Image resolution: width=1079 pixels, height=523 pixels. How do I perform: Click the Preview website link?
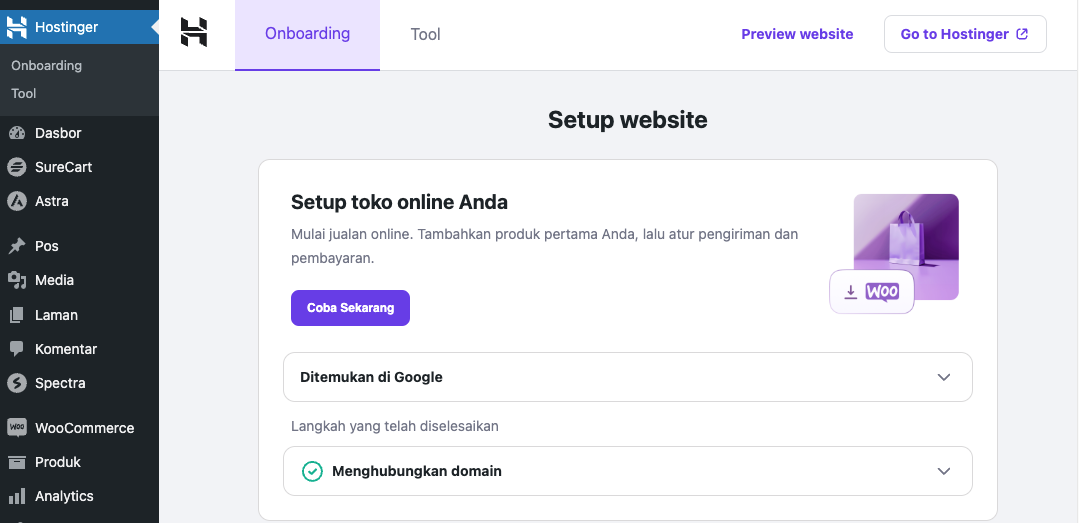[797, 34]
